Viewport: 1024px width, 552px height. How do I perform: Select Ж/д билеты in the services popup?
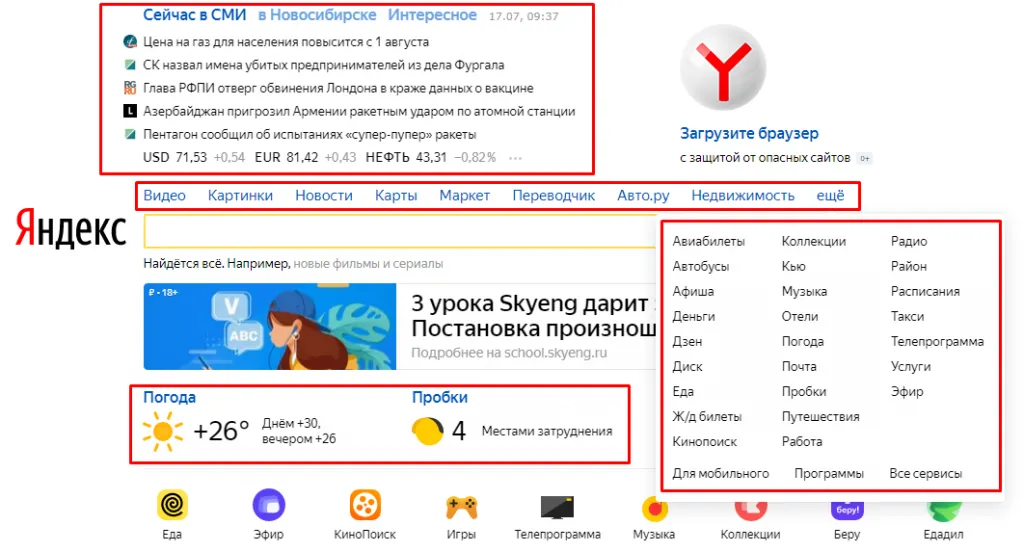707,417
